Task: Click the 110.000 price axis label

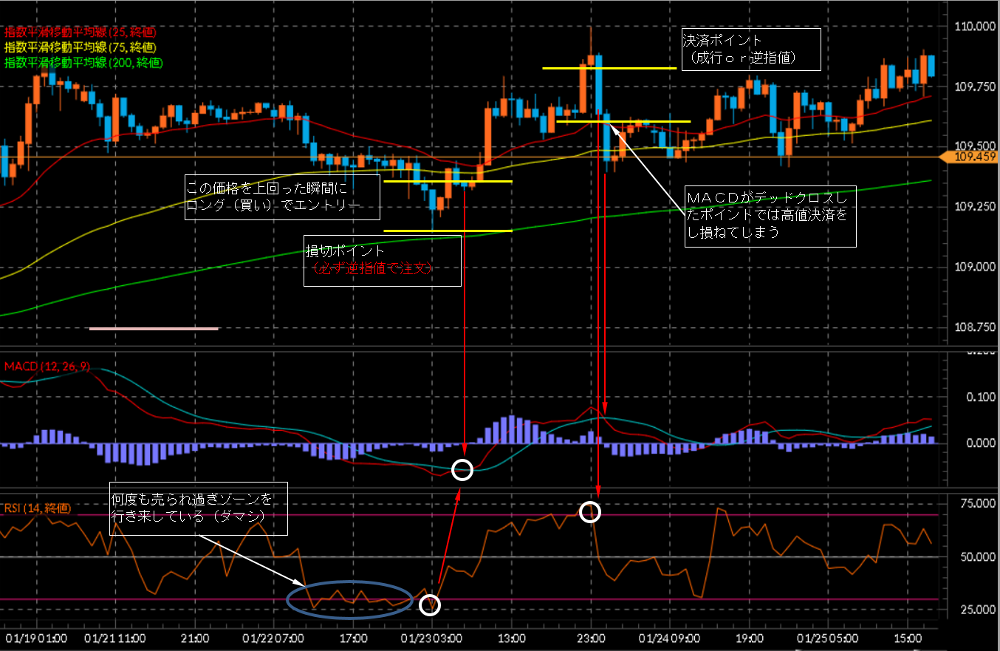Action: click(x=972, y=27)
